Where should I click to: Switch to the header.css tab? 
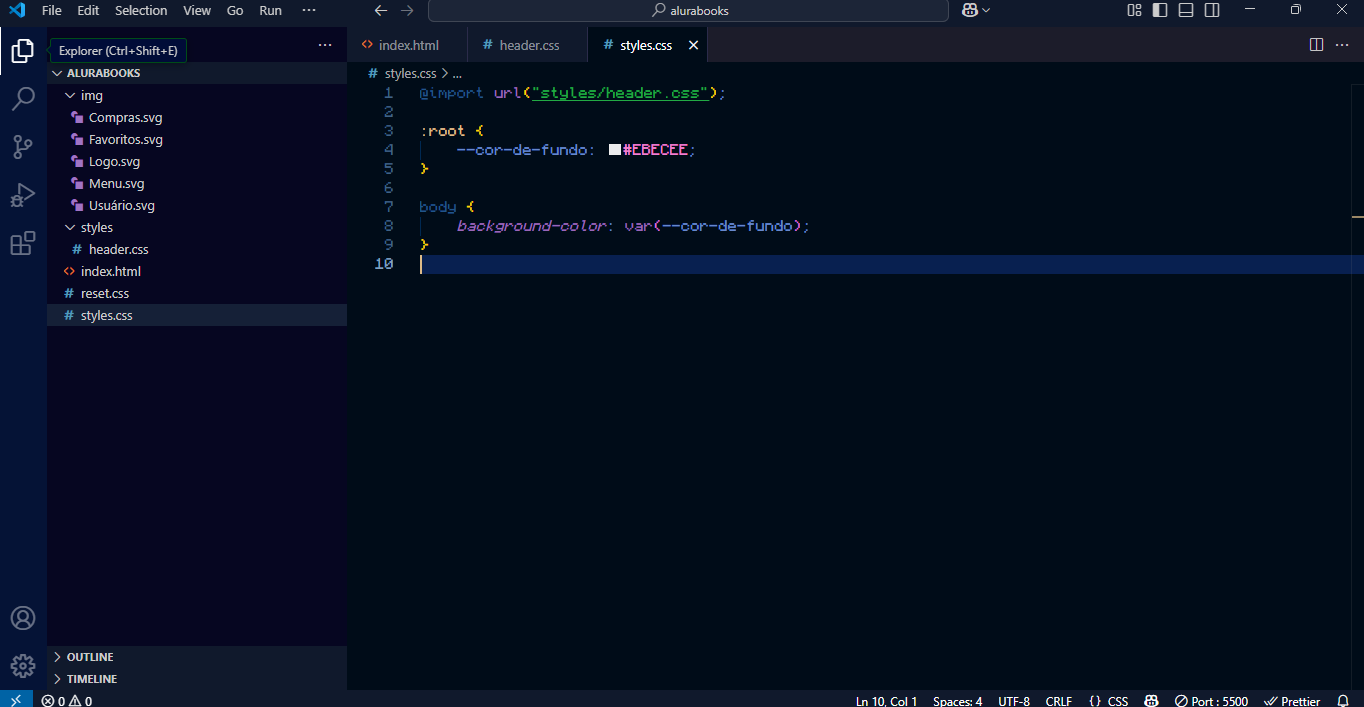[x=528, y=45]
